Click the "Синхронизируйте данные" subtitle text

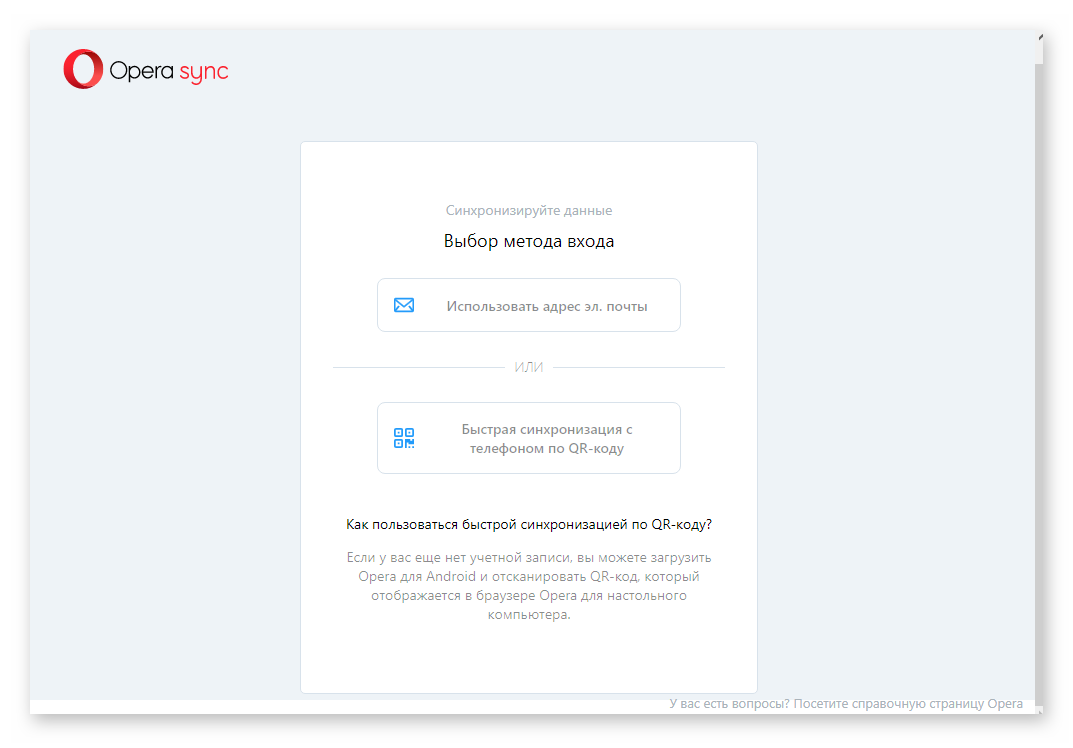[528, 211]
